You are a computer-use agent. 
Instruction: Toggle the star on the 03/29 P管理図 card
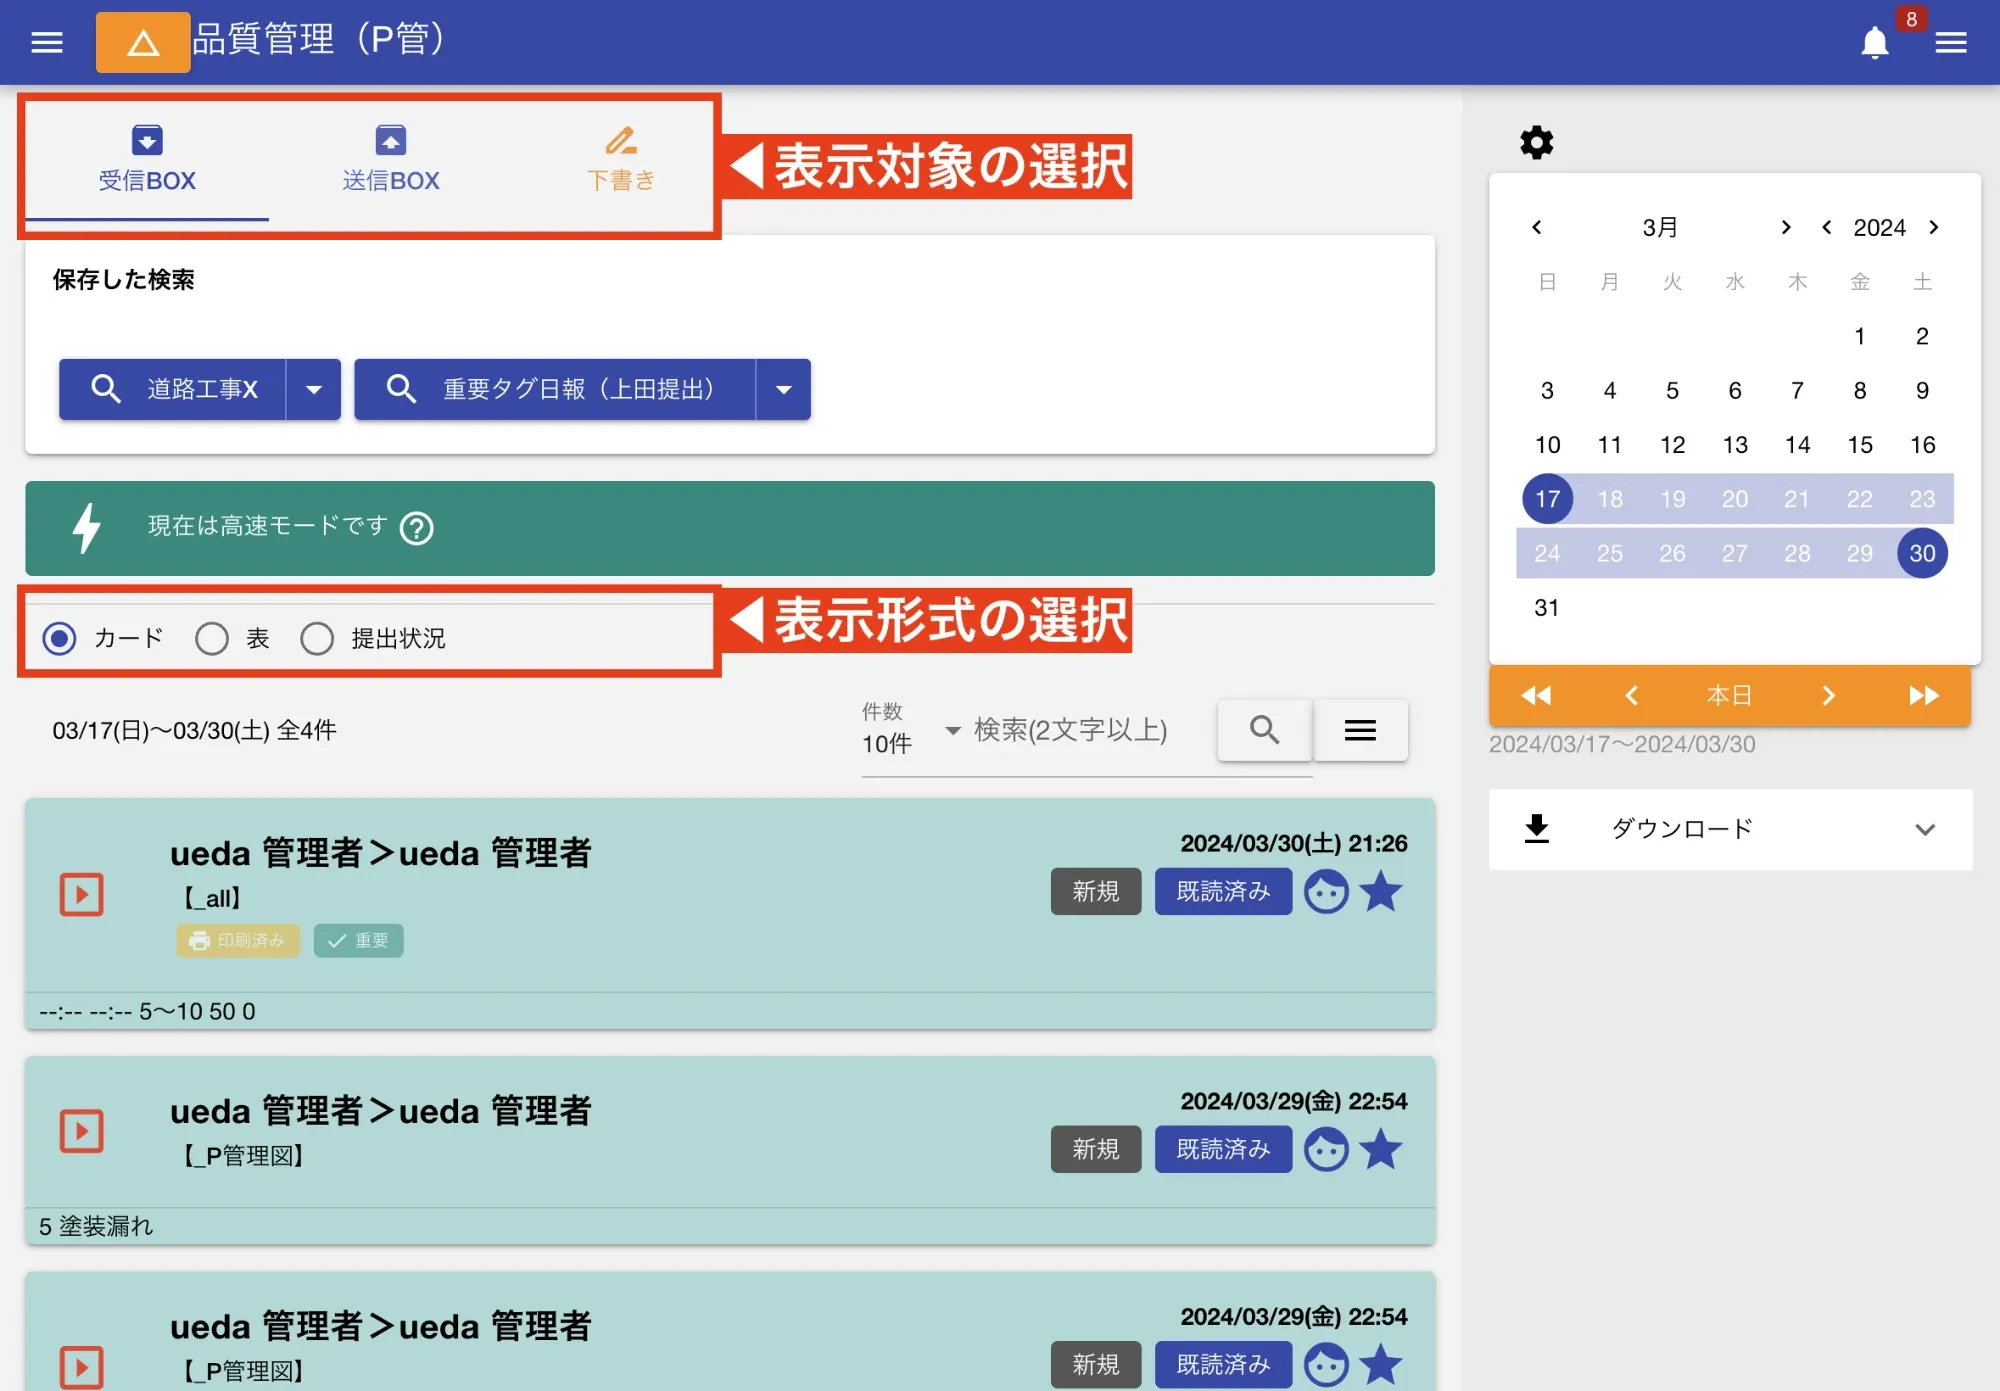(1382, 1149)
